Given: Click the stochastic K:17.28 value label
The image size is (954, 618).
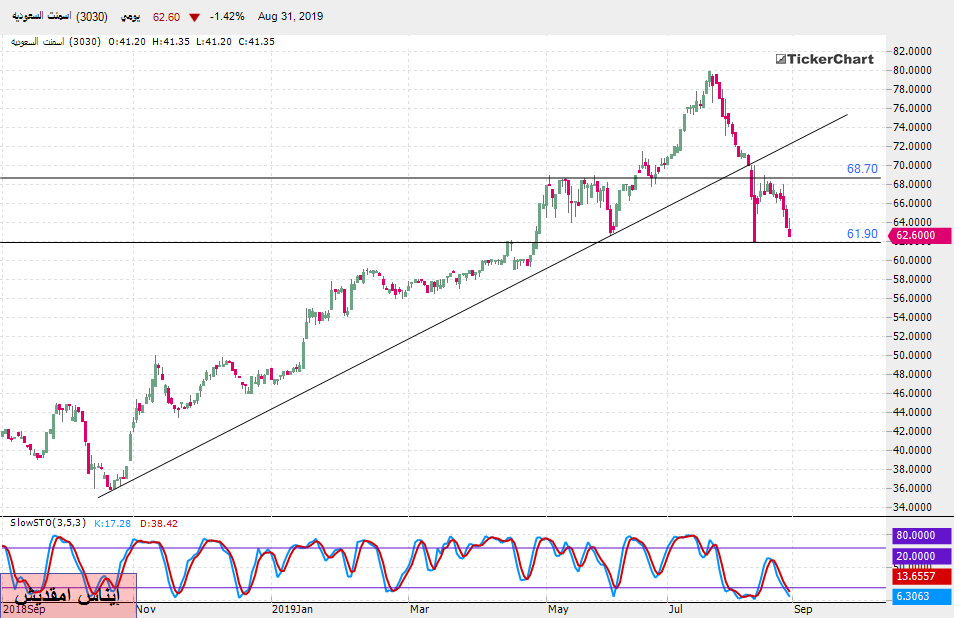Looking at the screenshot, I should pos(112,523).
